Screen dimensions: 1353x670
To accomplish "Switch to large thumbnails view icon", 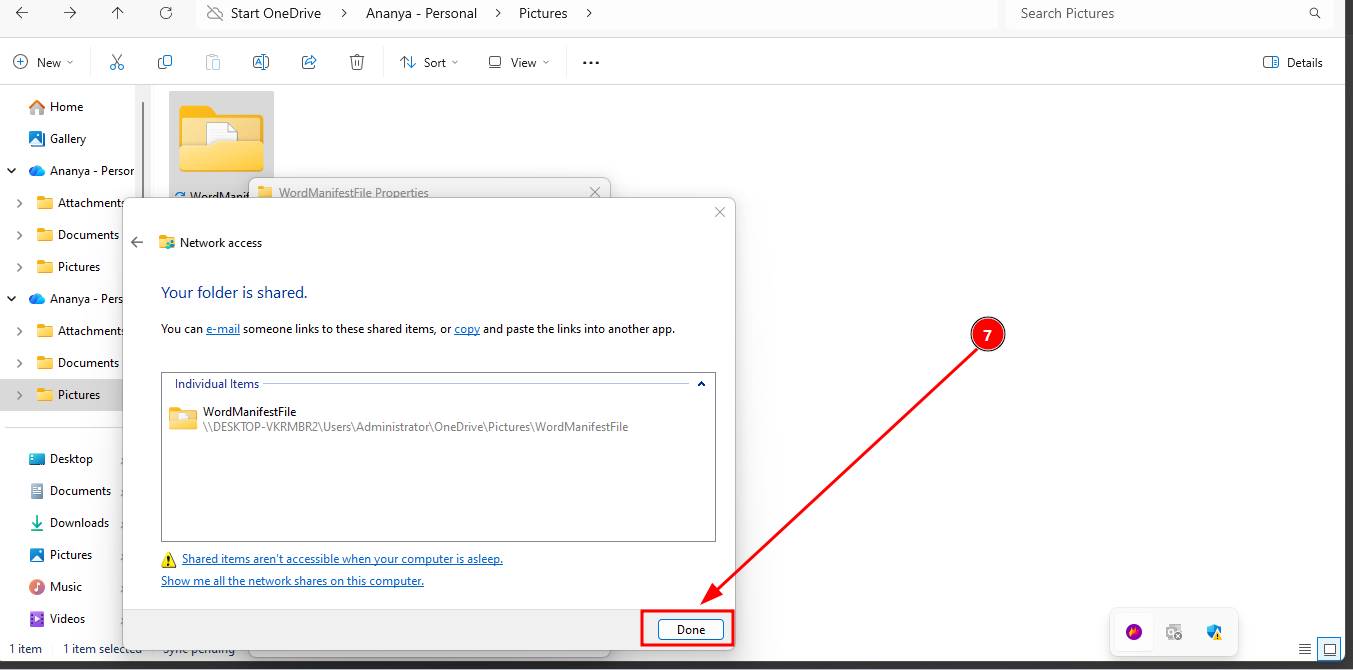I will point(1329,649).
